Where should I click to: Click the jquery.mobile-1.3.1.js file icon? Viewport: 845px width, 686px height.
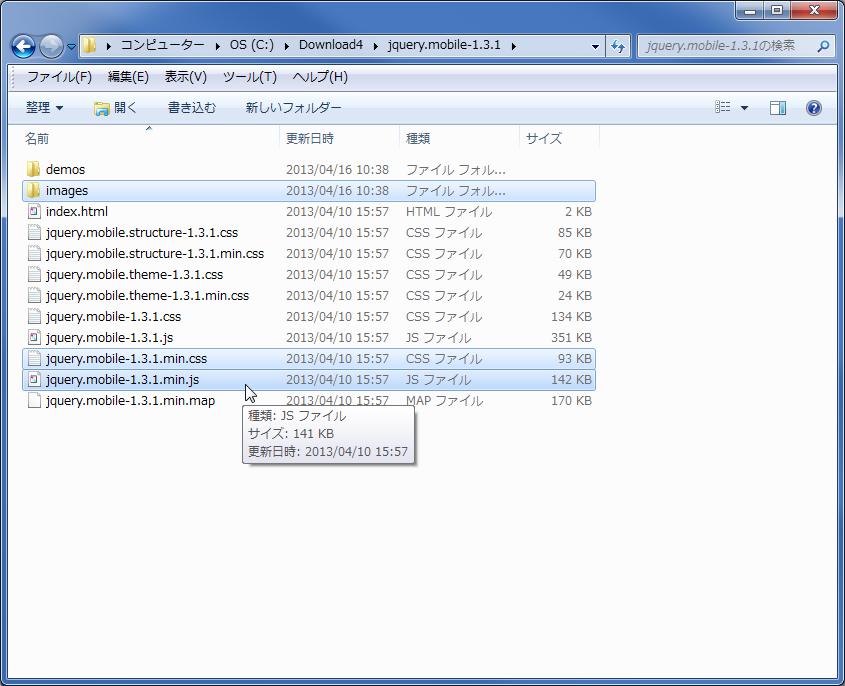click(34, 337)
